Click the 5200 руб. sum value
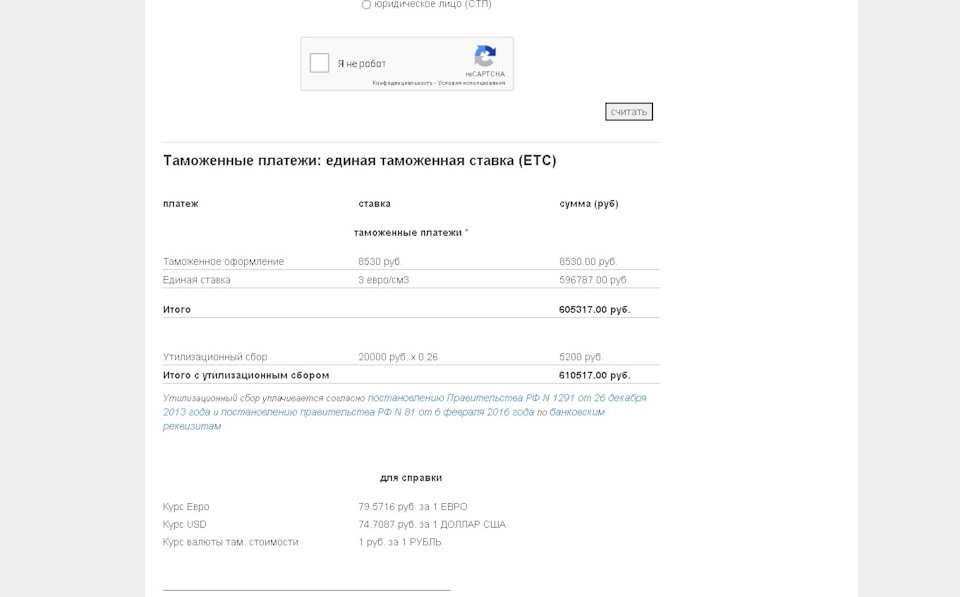Image resolution: width=960 pixels, height=597 pixels. pyautogui.click(x=581, y=357)
